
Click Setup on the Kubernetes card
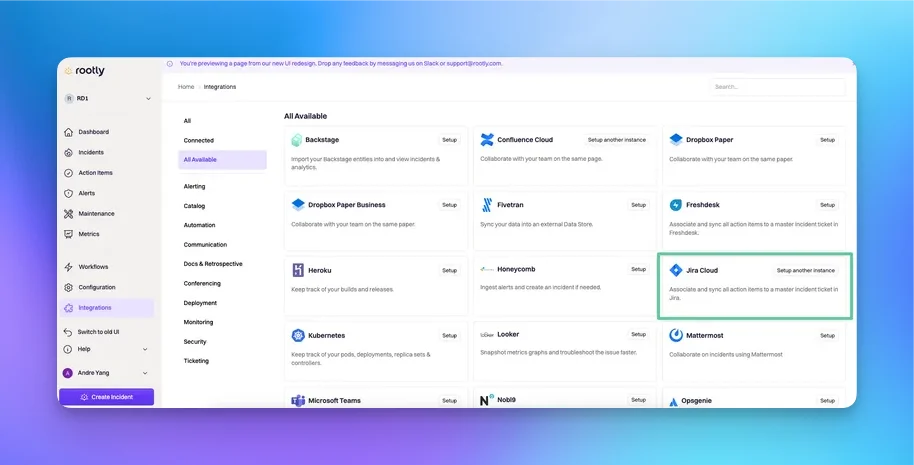449,336
